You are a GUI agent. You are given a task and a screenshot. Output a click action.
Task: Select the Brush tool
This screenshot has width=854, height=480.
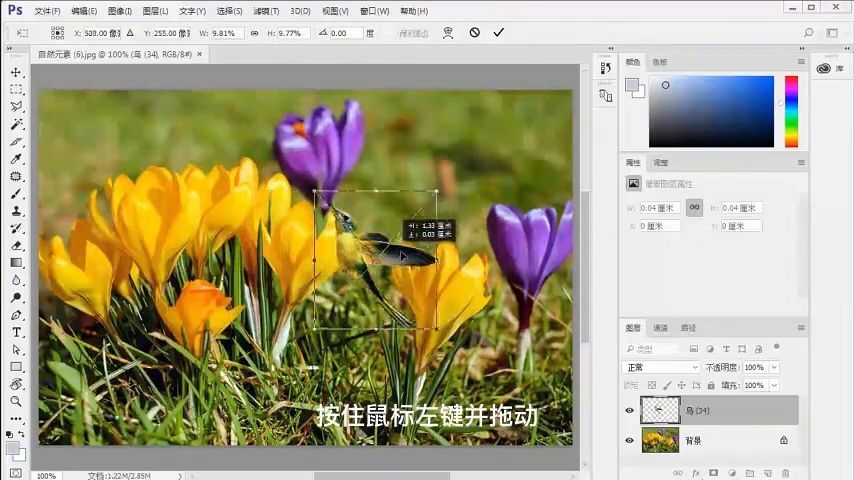16,193
